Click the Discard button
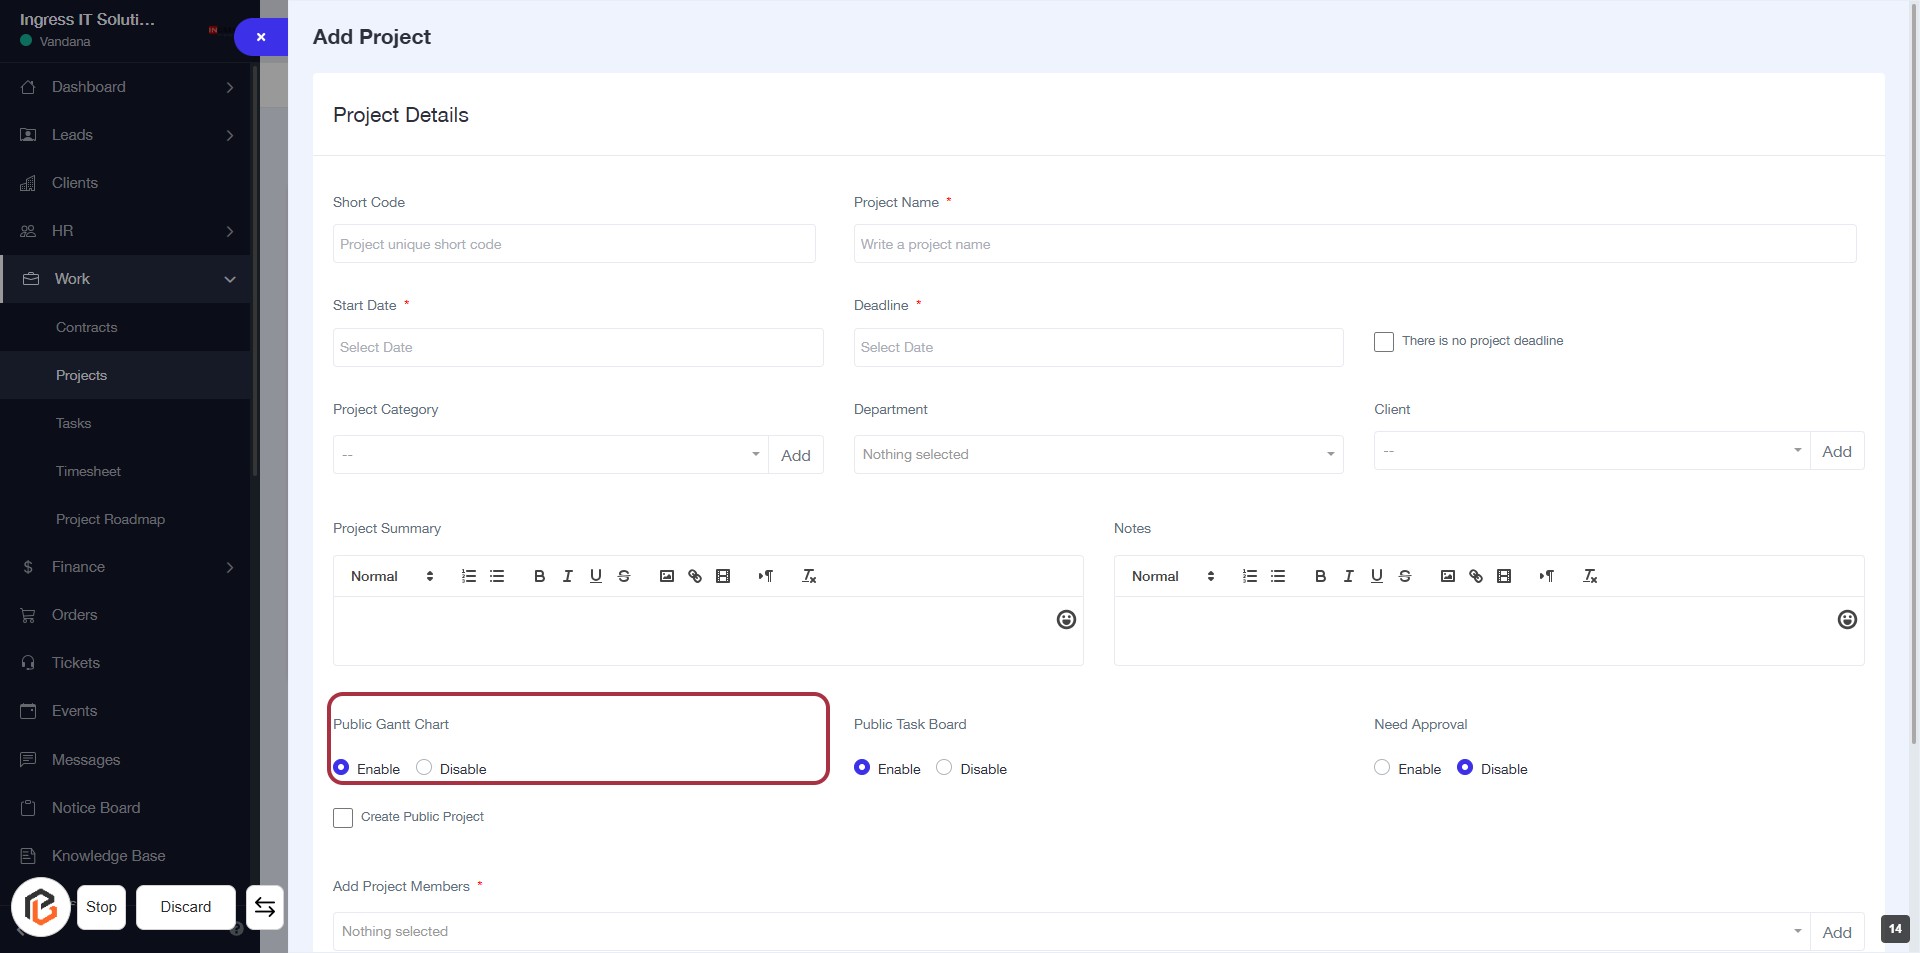 [x=186, y=907]
